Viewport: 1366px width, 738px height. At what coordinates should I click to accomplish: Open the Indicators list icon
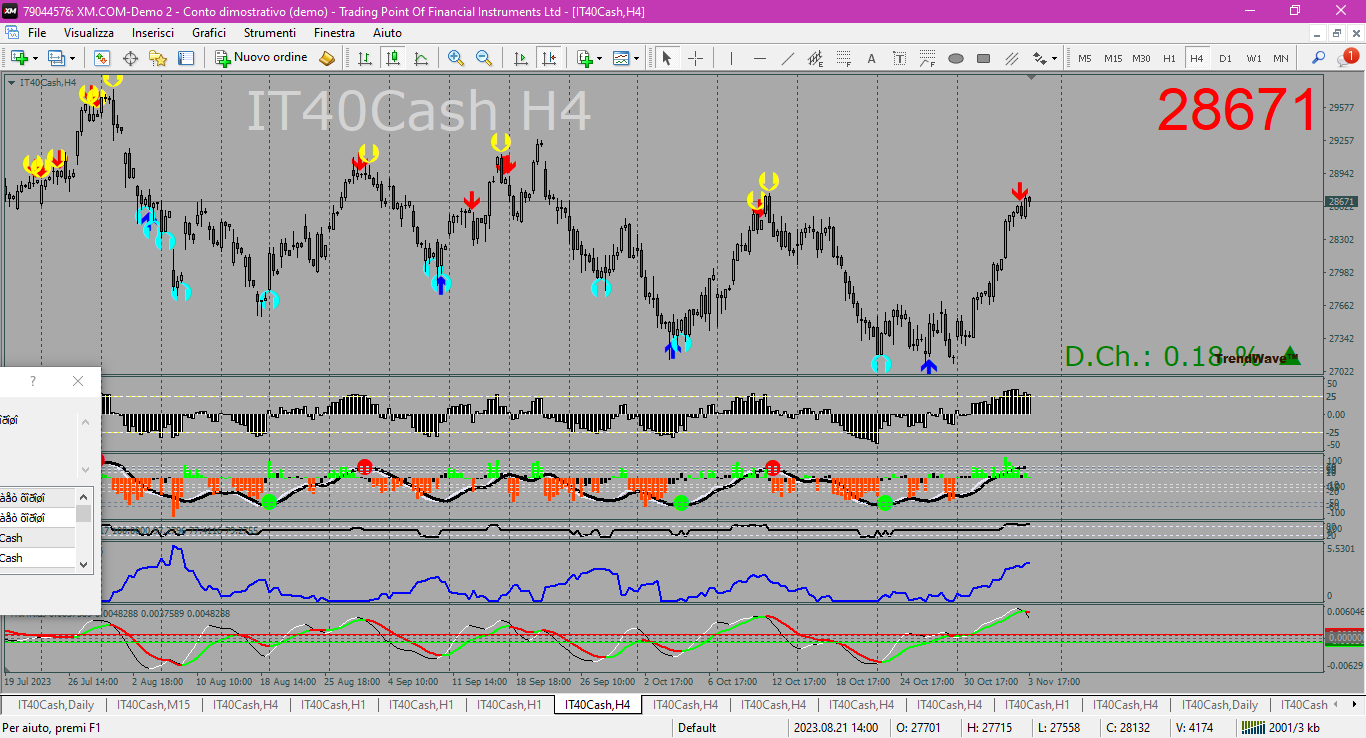(x=585, y=58)
